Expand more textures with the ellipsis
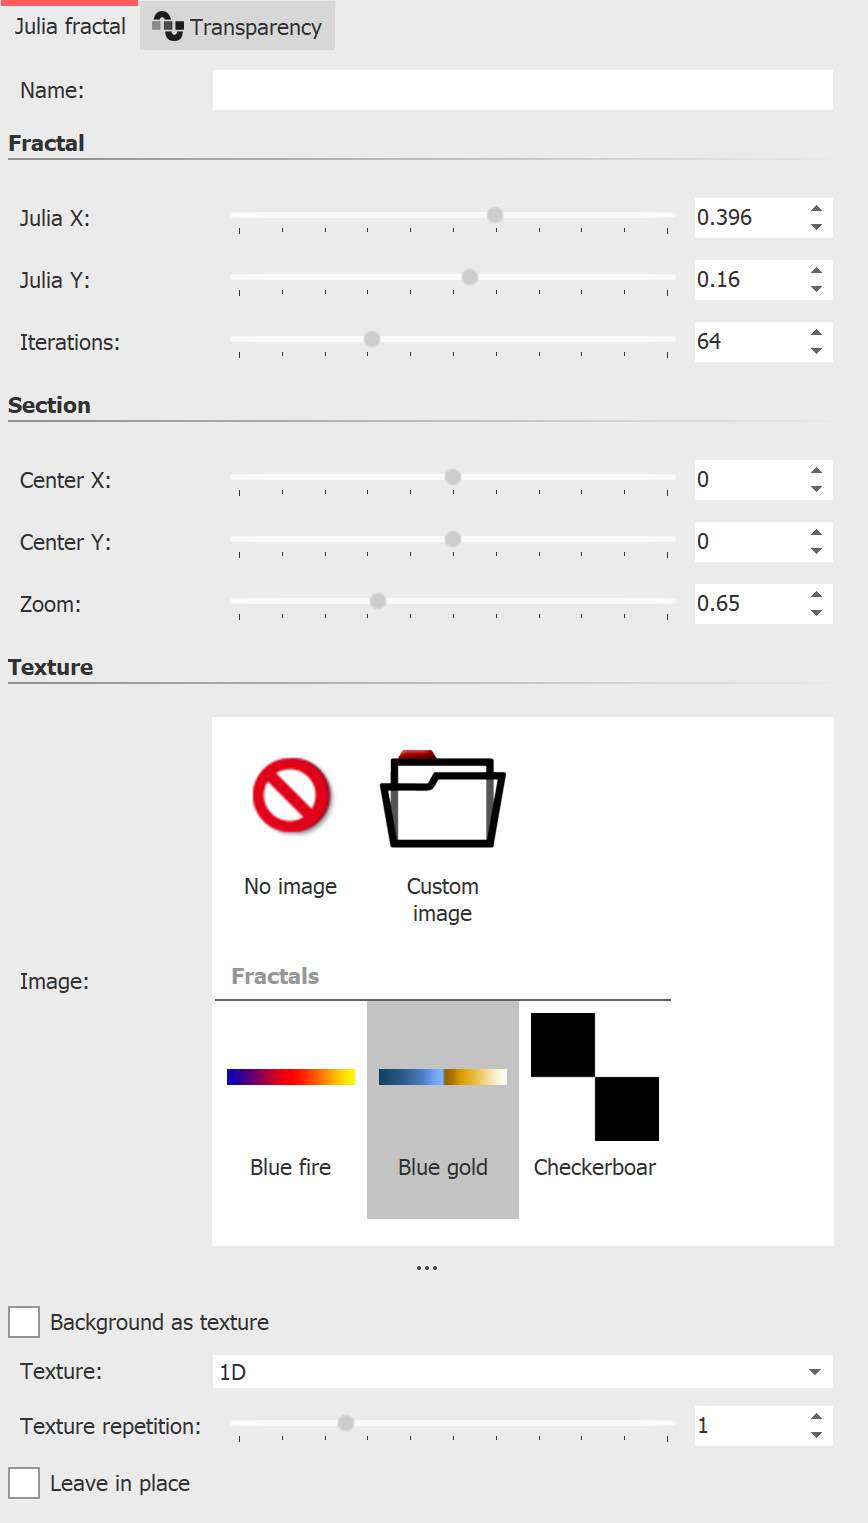 [427, 1269]
